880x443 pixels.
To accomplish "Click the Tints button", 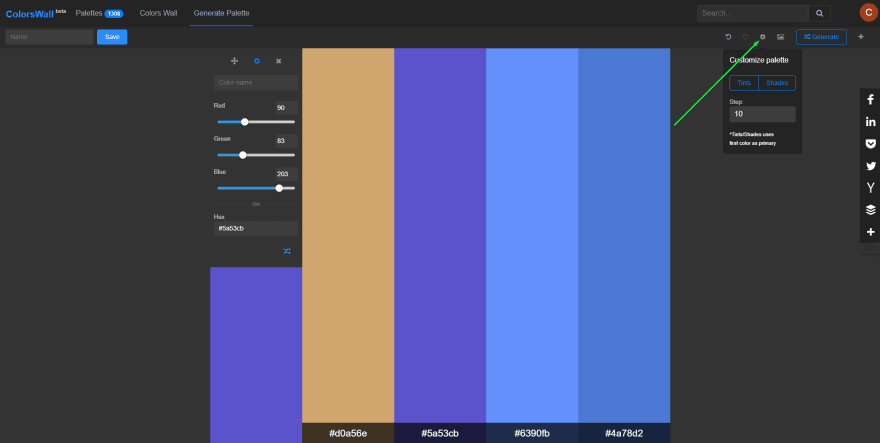I will 744,83.
